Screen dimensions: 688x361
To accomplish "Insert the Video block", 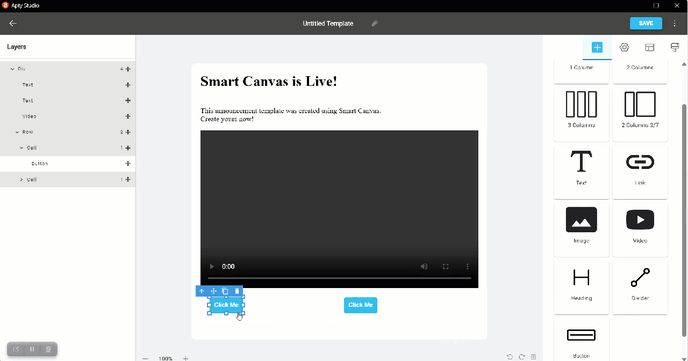I will [x=640, y=229].
